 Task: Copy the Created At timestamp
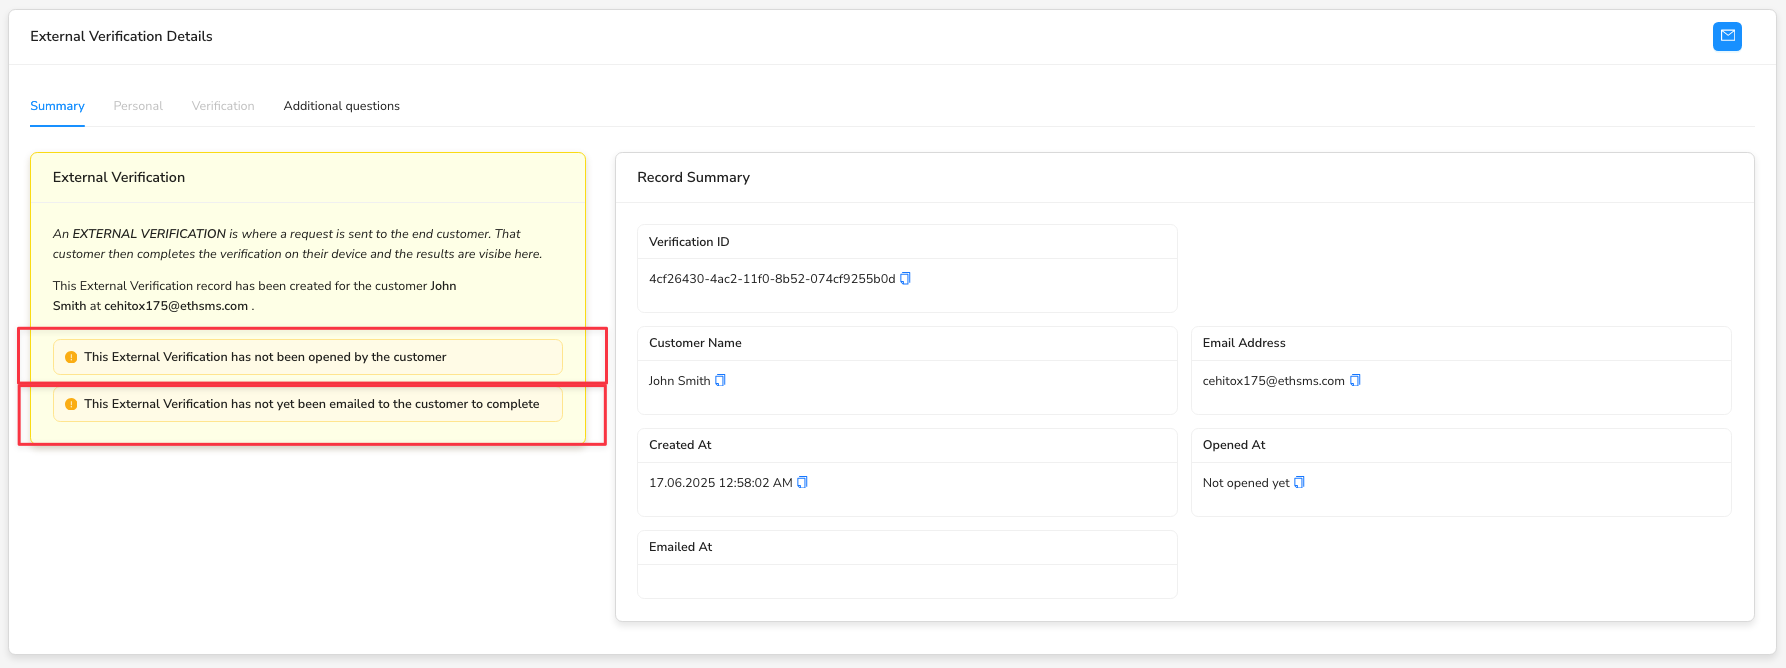[802, 483]
